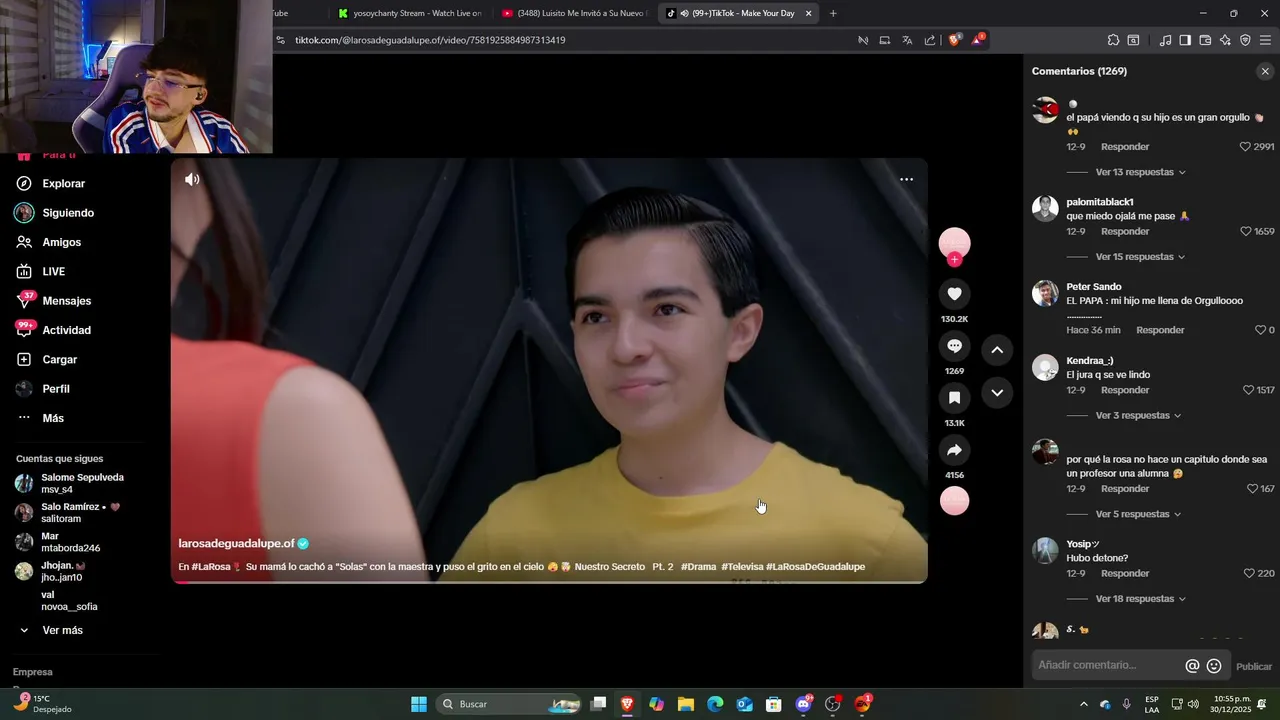
Task: Follow creator via the plus badge on avatar
Action: tap(955, 260)
